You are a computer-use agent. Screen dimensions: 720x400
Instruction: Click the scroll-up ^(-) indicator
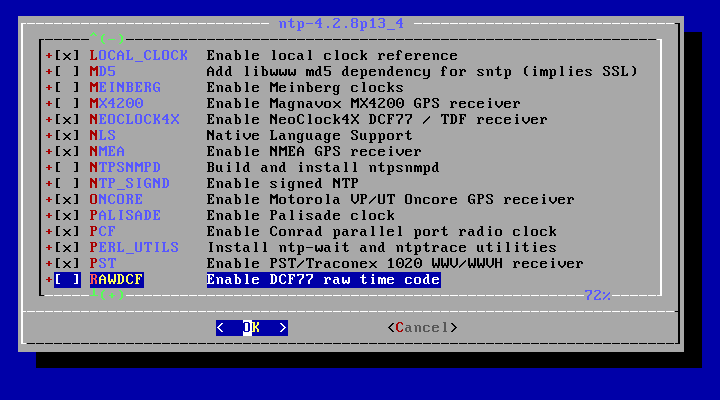tap(107, 38)
